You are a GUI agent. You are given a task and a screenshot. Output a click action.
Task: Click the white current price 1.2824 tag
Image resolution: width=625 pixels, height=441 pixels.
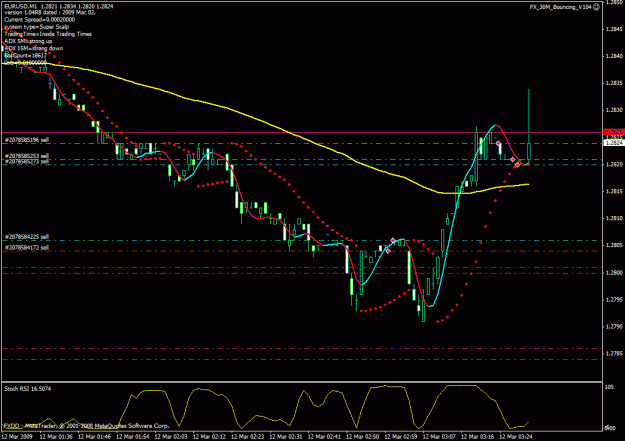point(614,142)
